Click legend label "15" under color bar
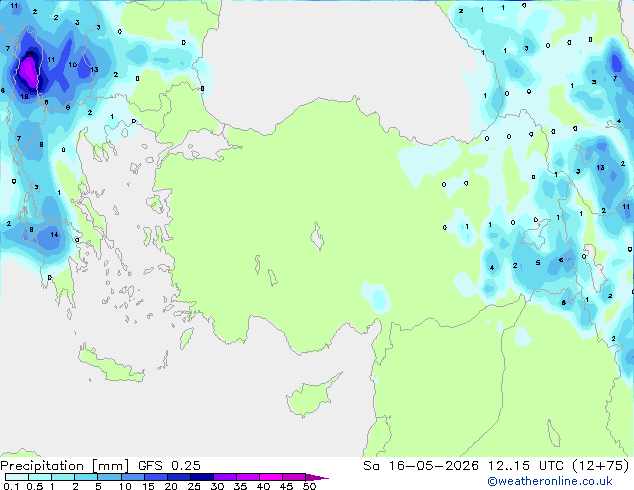634x490 pixels. point(148,486)
